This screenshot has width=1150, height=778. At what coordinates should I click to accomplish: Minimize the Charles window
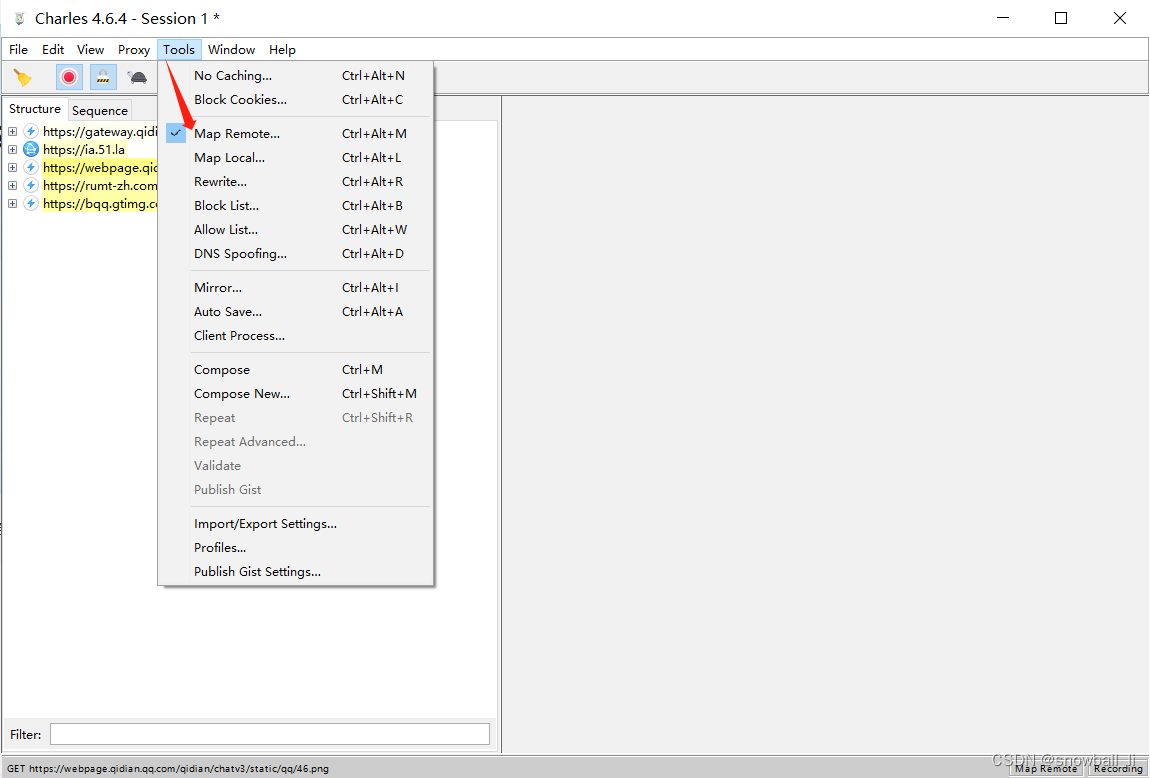point(1003,18)
